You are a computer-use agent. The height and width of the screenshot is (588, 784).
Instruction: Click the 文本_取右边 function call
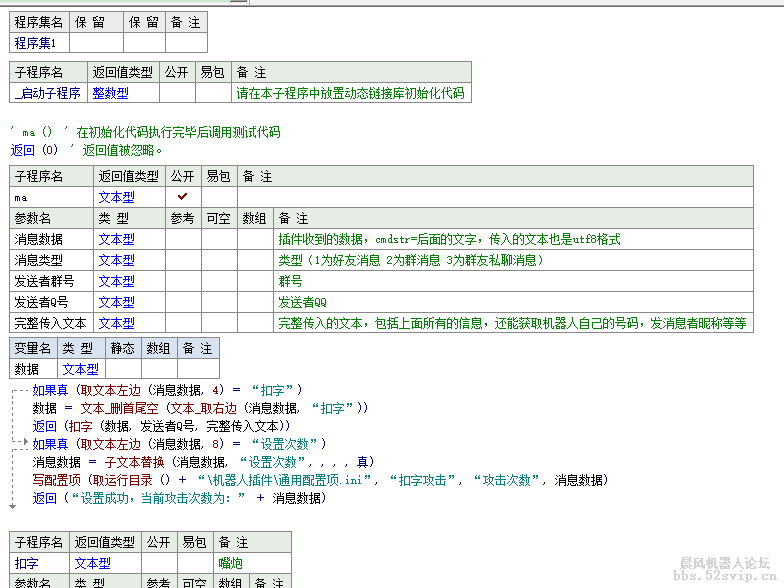(204, 408)
